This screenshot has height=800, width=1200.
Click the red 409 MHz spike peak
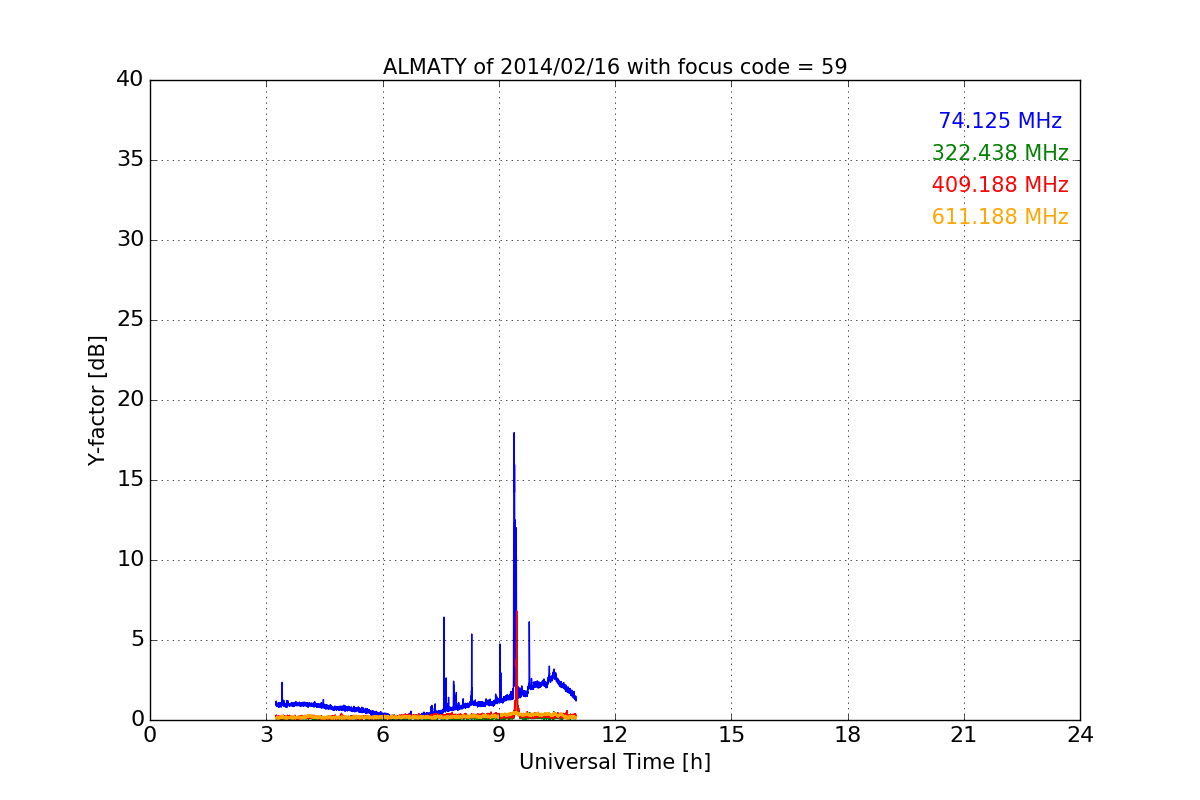[x=516, y=612]
